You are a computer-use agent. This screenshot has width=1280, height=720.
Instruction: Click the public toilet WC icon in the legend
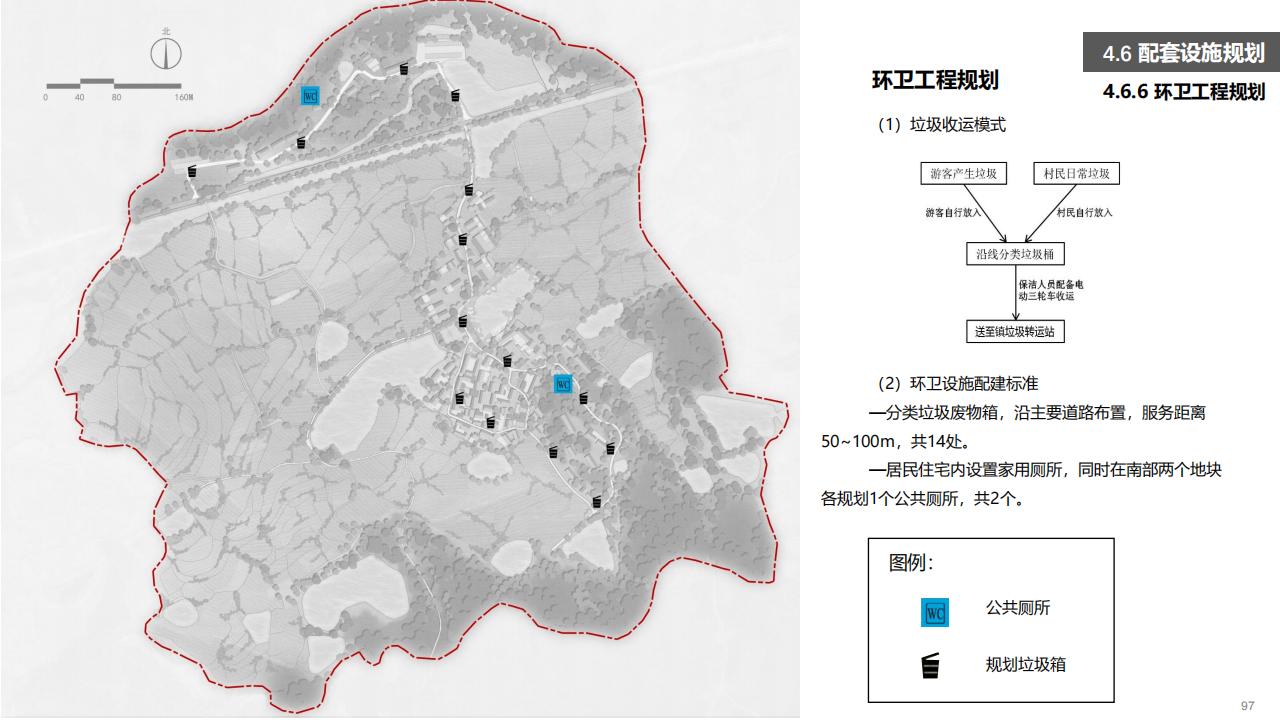935,612
